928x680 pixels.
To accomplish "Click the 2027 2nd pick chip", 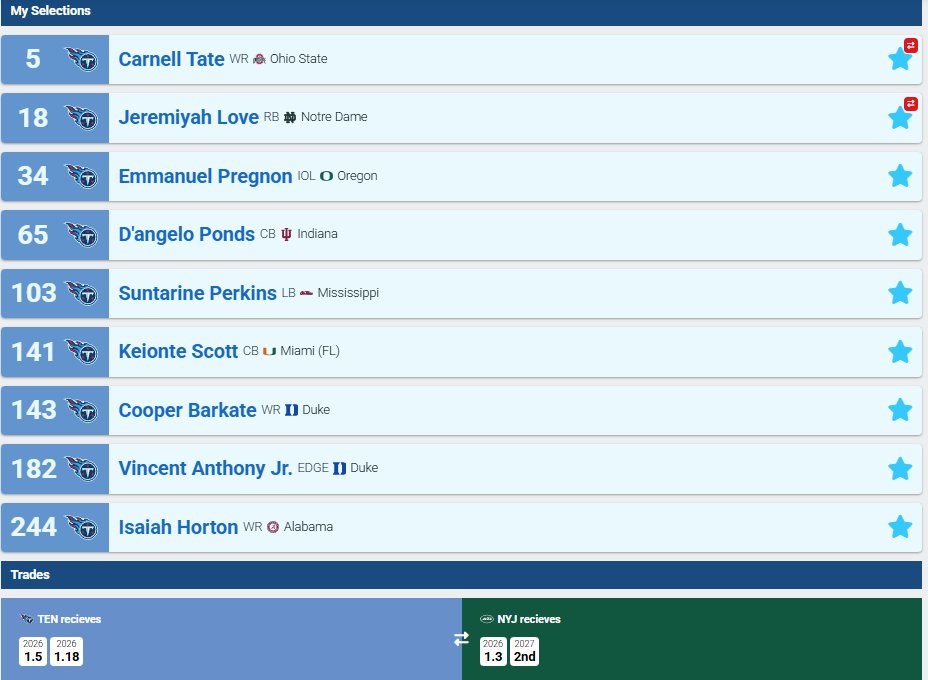I will (524, 652).
